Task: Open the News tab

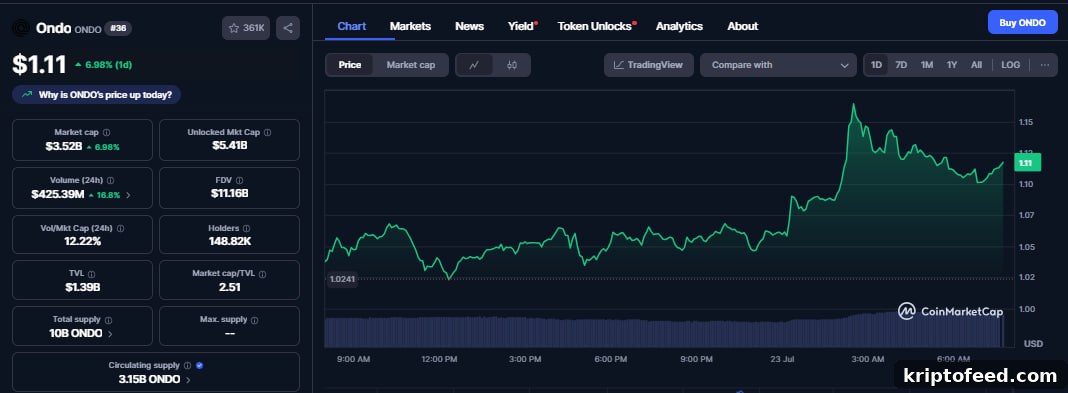Action: click(x=469, y=26)
